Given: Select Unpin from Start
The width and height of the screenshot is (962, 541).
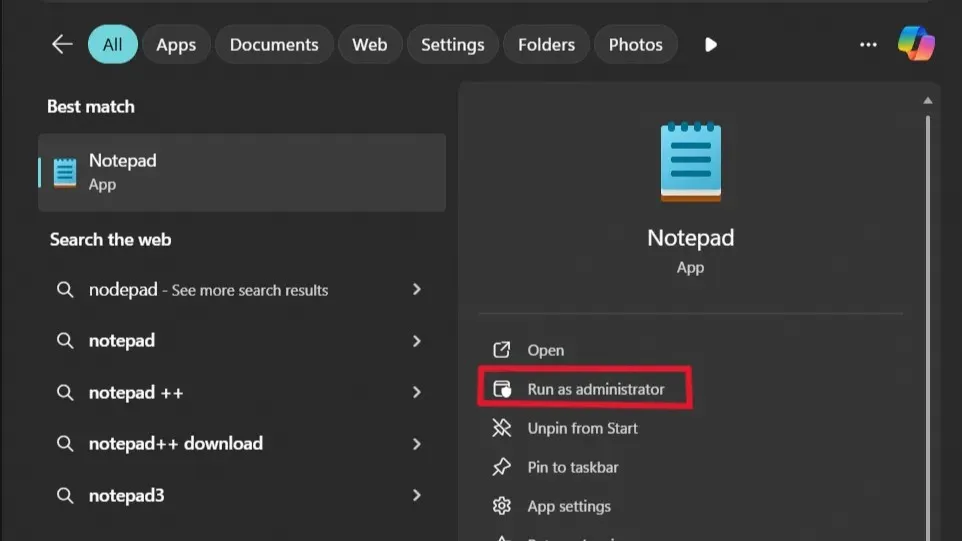Looking at the screenshot, I should pyautogui.click(x=582, y=428).
